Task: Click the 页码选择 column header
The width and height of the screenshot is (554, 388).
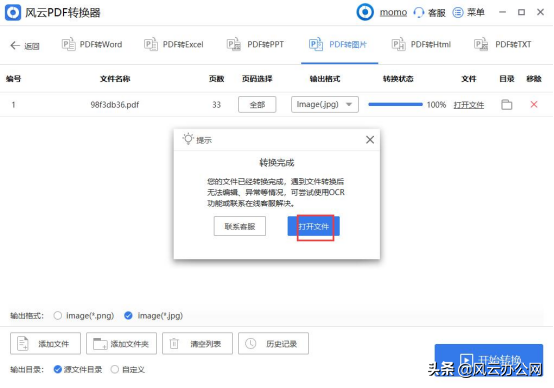Action: click(257, 79)
